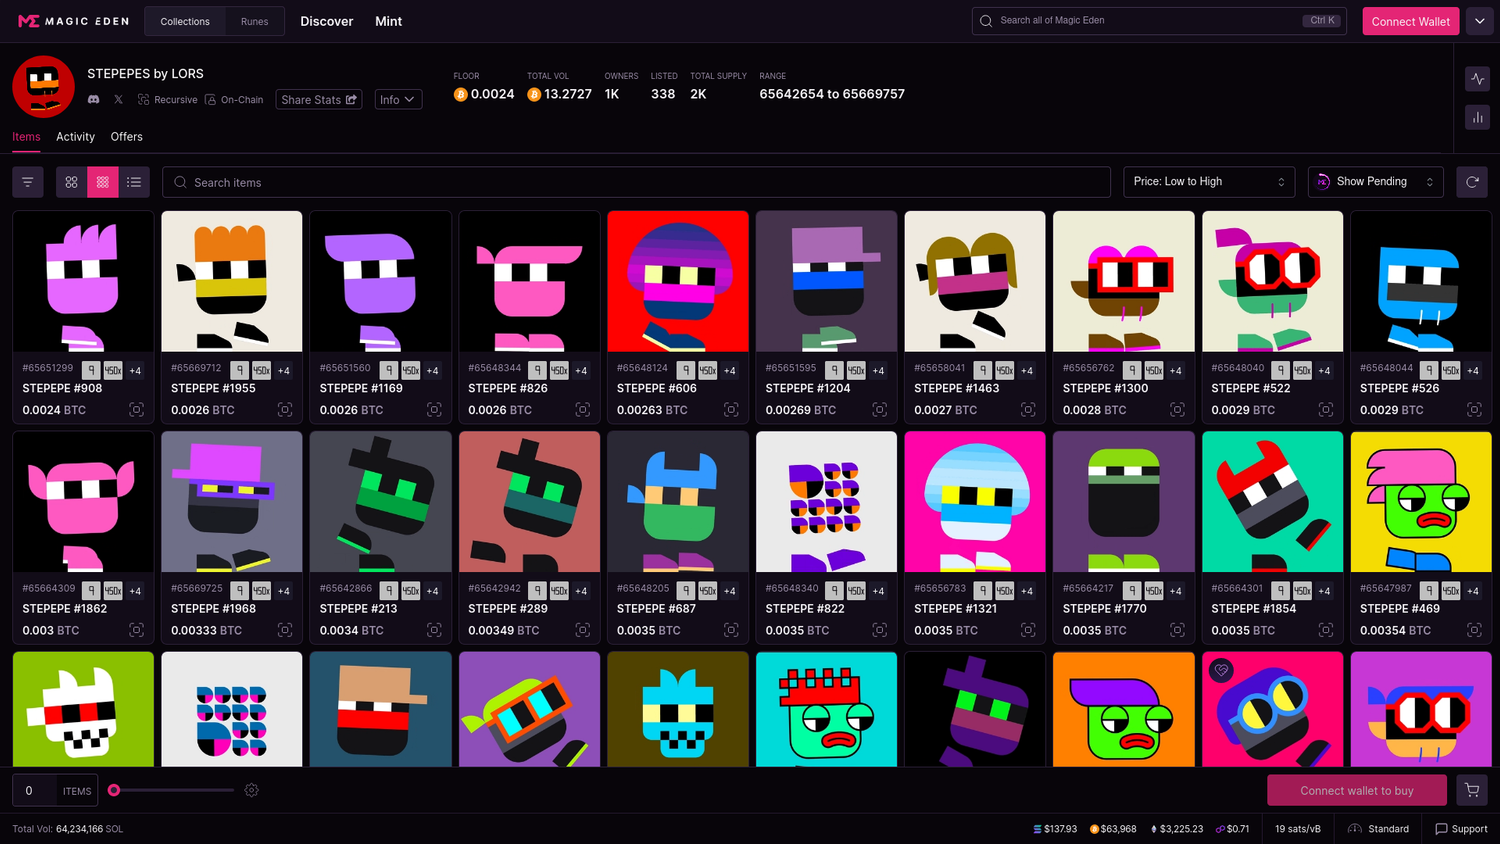Open the Standard fee selector
Viewport: 1500px width, 844px height.
(x=1378, y=829)
